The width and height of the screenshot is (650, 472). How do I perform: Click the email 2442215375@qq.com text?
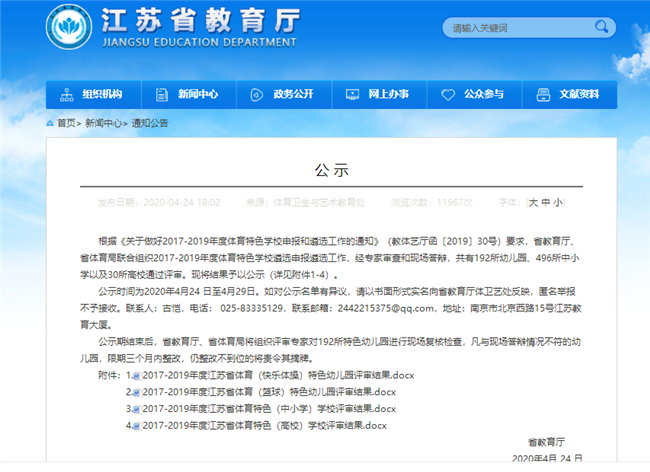[x=386, y=308]
